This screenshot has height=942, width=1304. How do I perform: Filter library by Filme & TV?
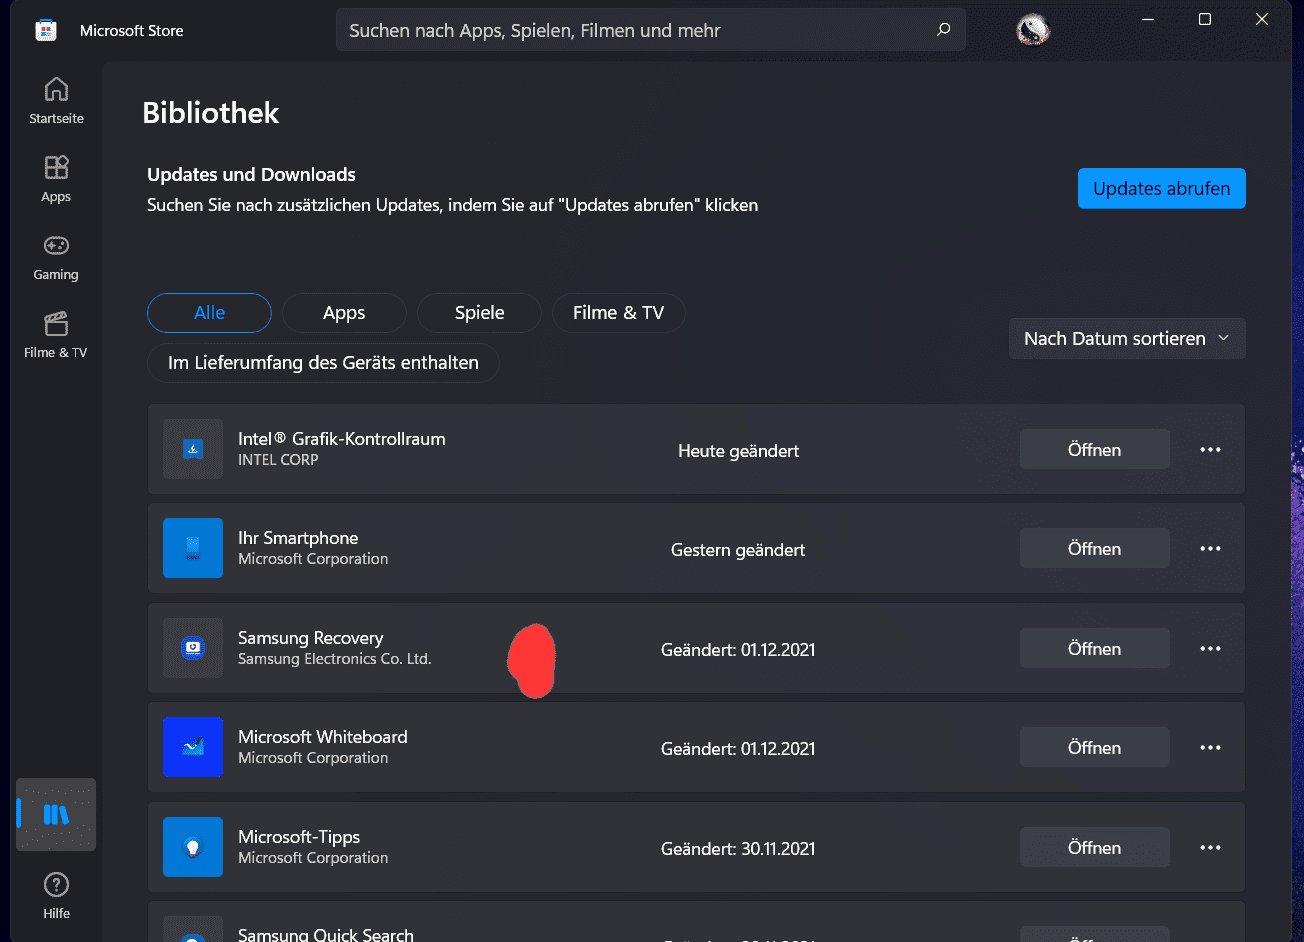tap(618, 313)
